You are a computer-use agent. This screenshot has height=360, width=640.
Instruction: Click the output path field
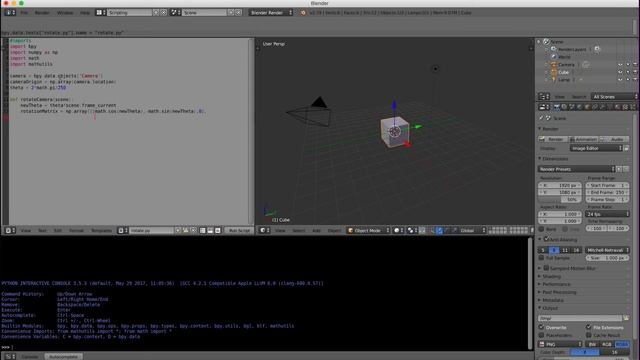click(x=580, y=318)
